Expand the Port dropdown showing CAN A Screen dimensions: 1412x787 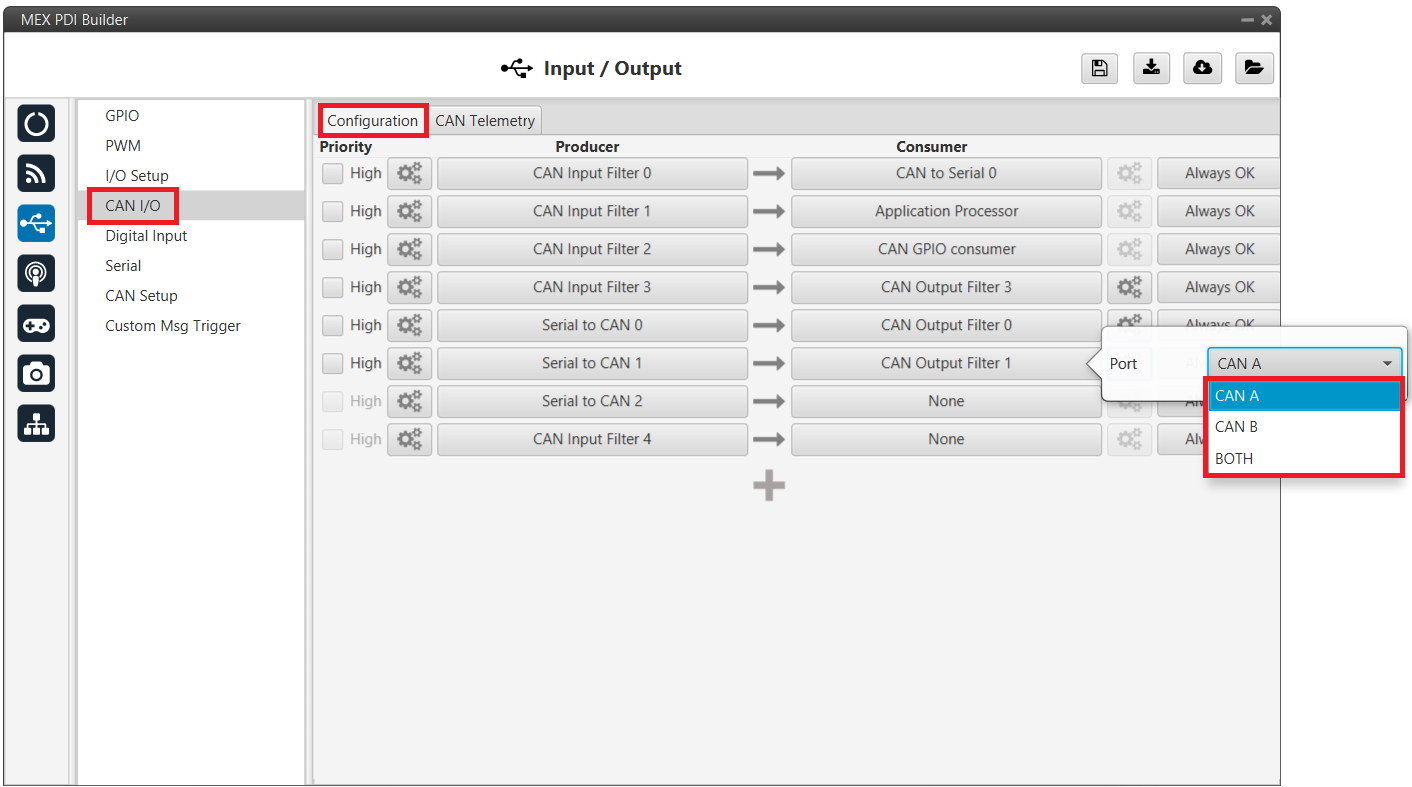[1304, 364]
